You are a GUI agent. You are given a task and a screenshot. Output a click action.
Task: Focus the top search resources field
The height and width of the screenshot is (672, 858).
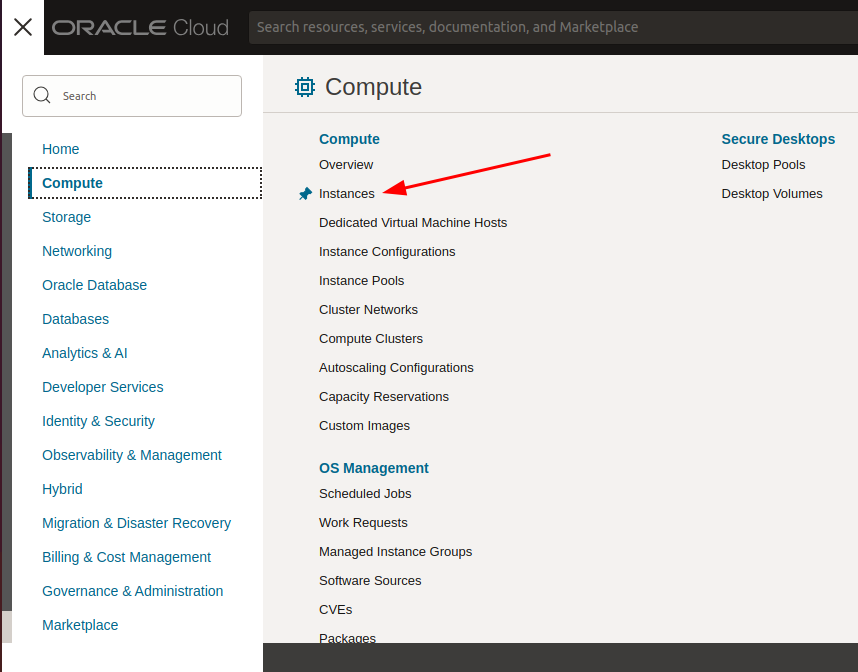[553, 27]
